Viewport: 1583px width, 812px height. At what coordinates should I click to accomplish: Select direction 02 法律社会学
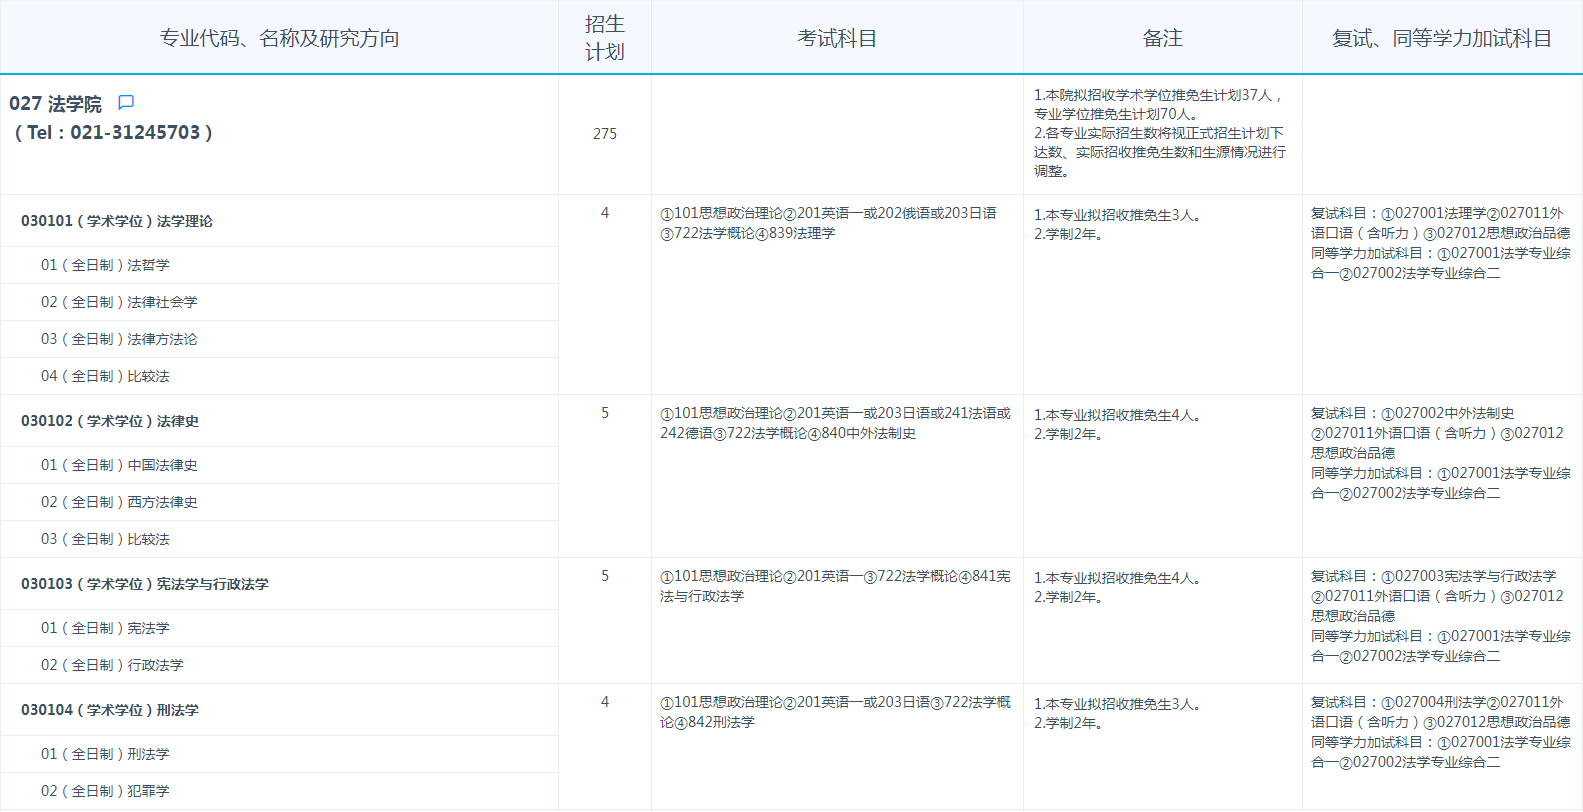pos(119,302)
